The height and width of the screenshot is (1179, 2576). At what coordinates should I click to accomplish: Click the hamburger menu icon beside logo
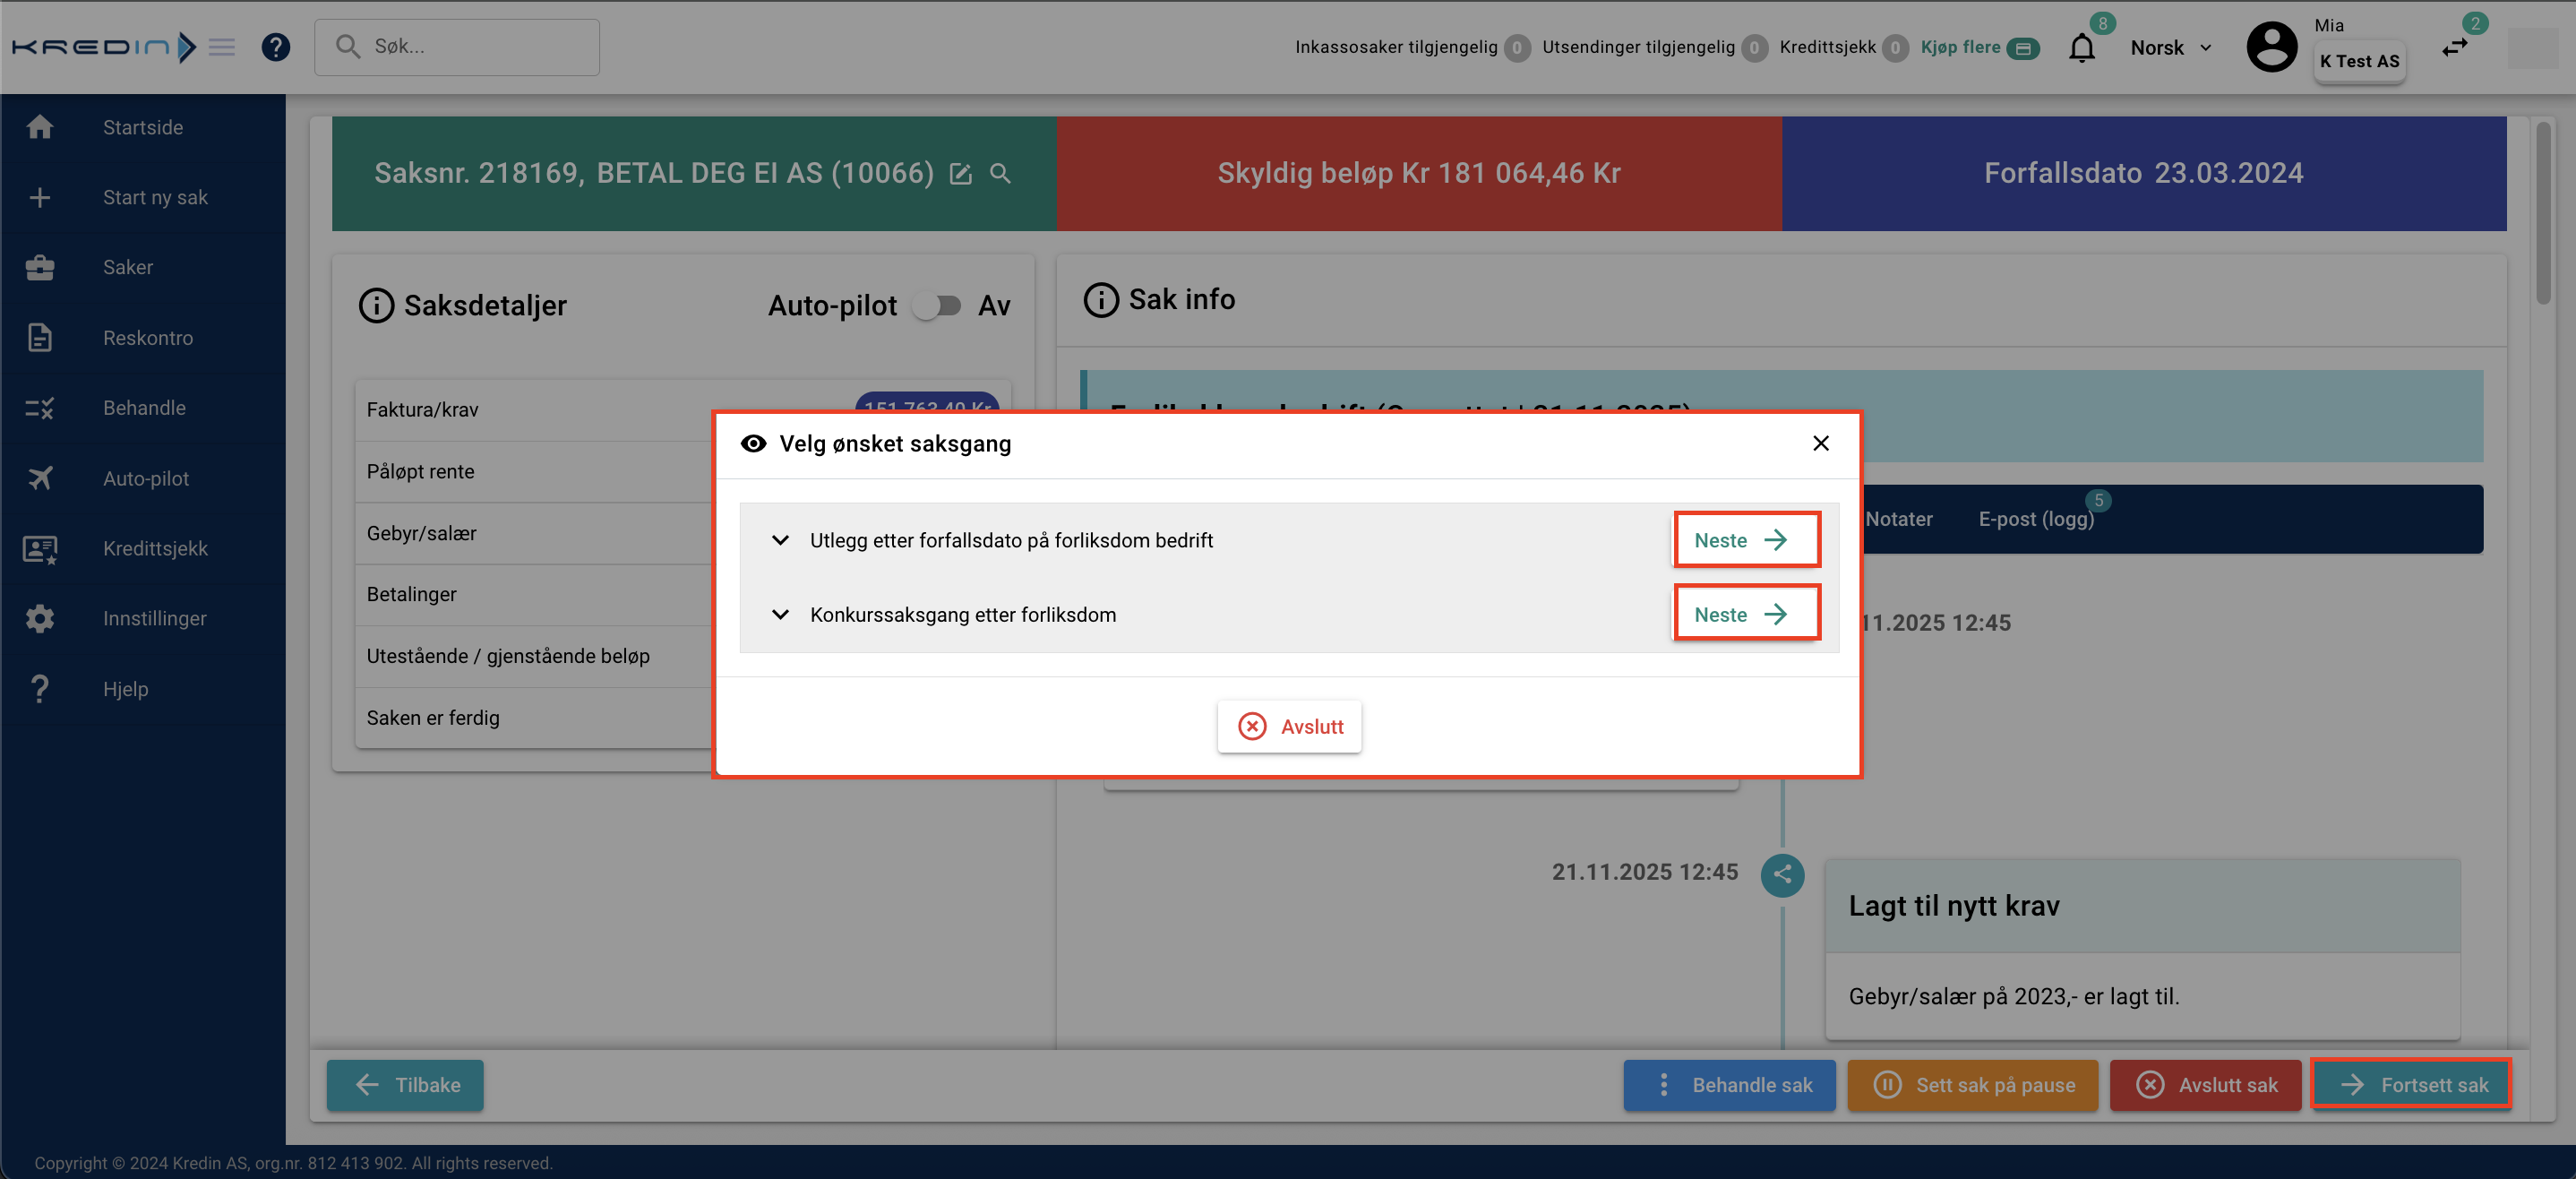222,47
